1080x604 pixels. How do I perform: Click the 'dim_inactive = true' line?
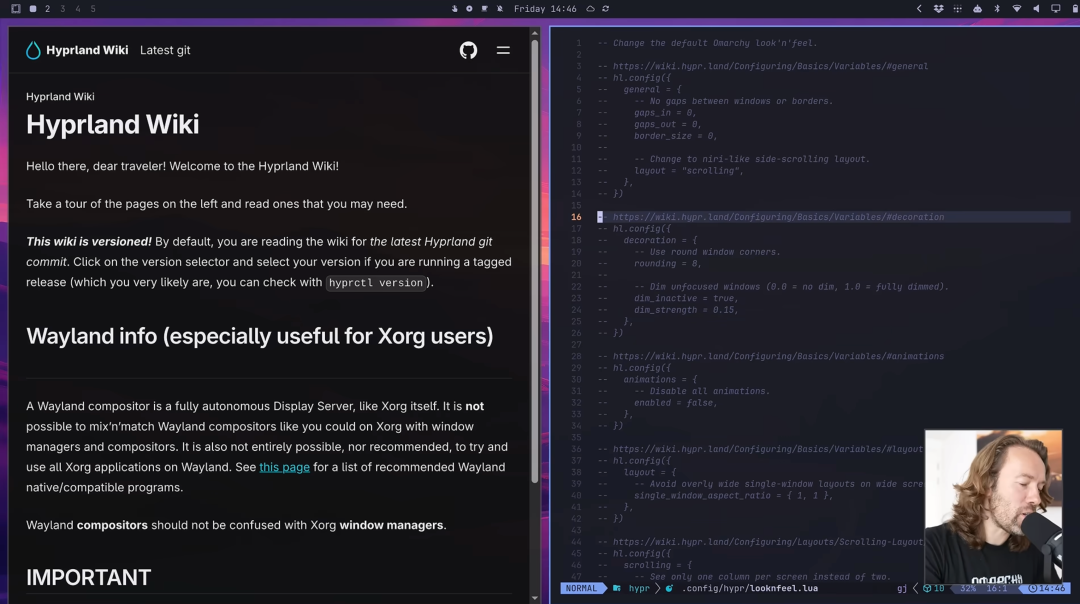[686, 298]
